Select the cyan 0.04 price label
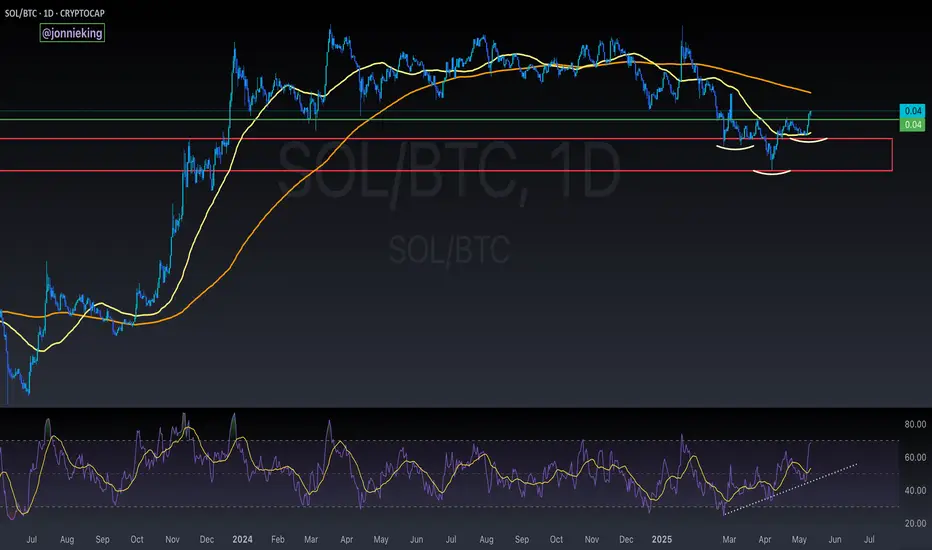 pos(912,111)
